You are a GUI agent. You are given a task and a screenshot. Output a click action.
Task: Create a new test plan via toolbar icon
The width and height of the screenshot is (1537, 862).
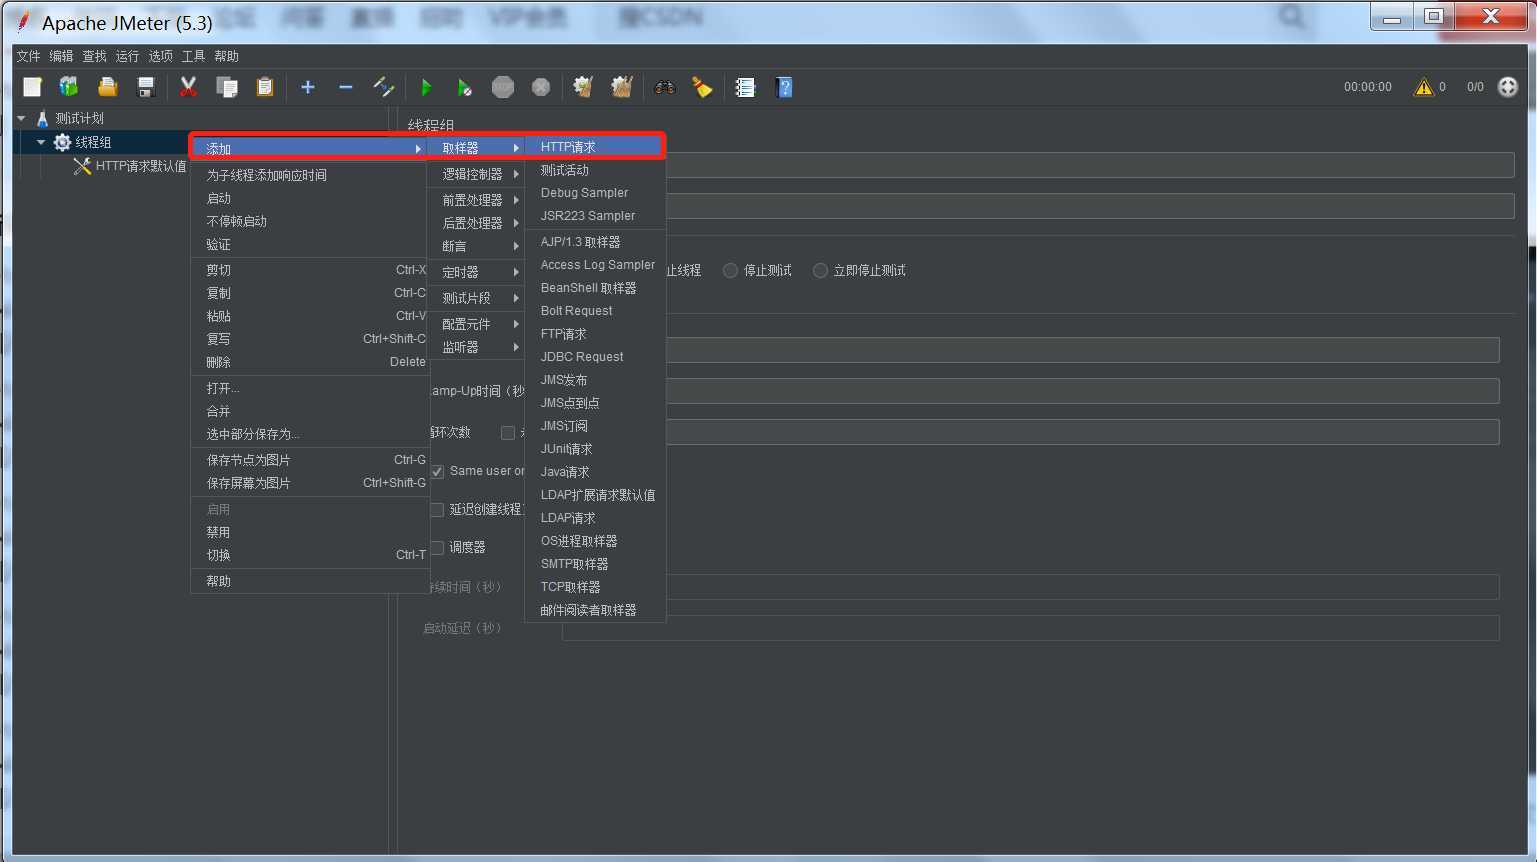[32, 88]
